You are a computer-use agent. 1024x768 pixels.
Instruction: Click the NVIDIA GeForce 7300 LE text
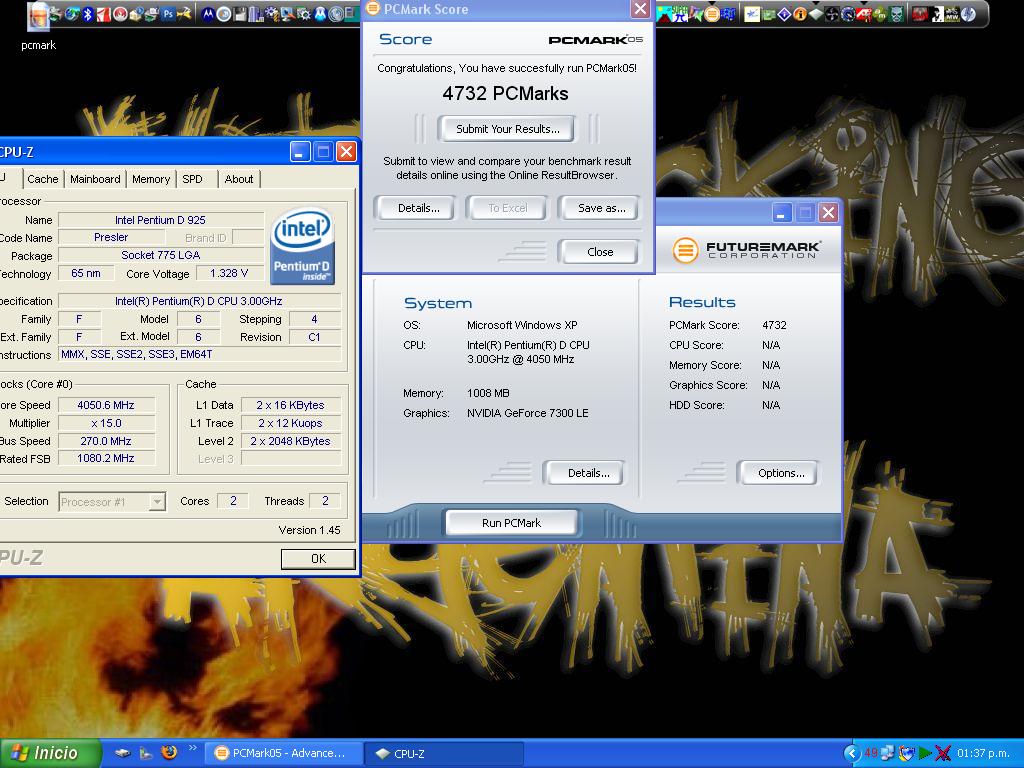[528, 413]
